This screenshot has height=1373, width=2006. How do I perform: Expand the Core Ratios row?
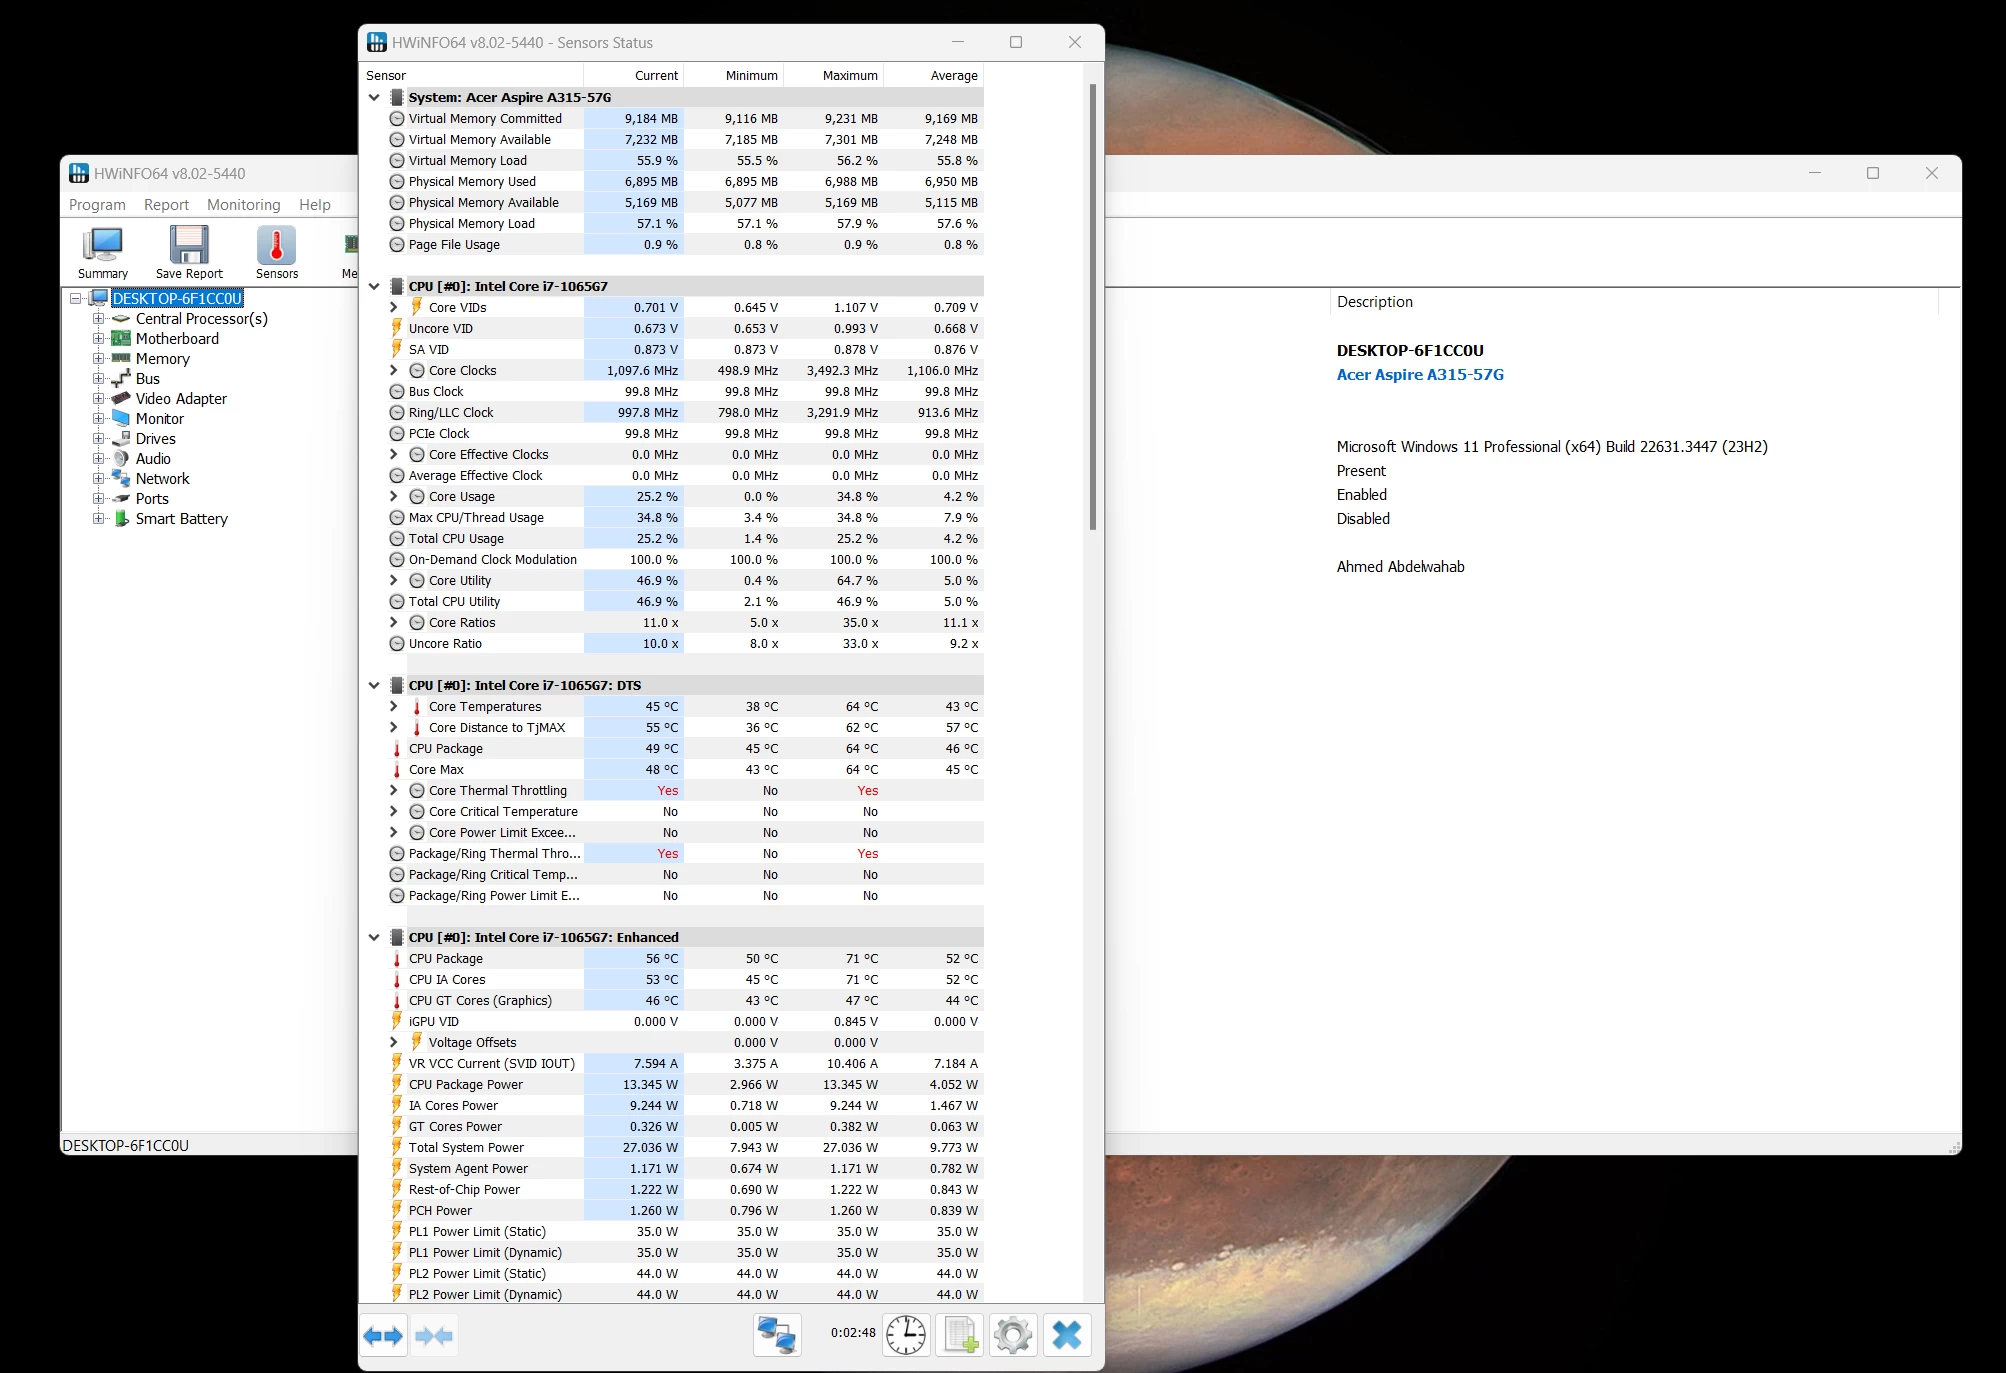point(394,623)
